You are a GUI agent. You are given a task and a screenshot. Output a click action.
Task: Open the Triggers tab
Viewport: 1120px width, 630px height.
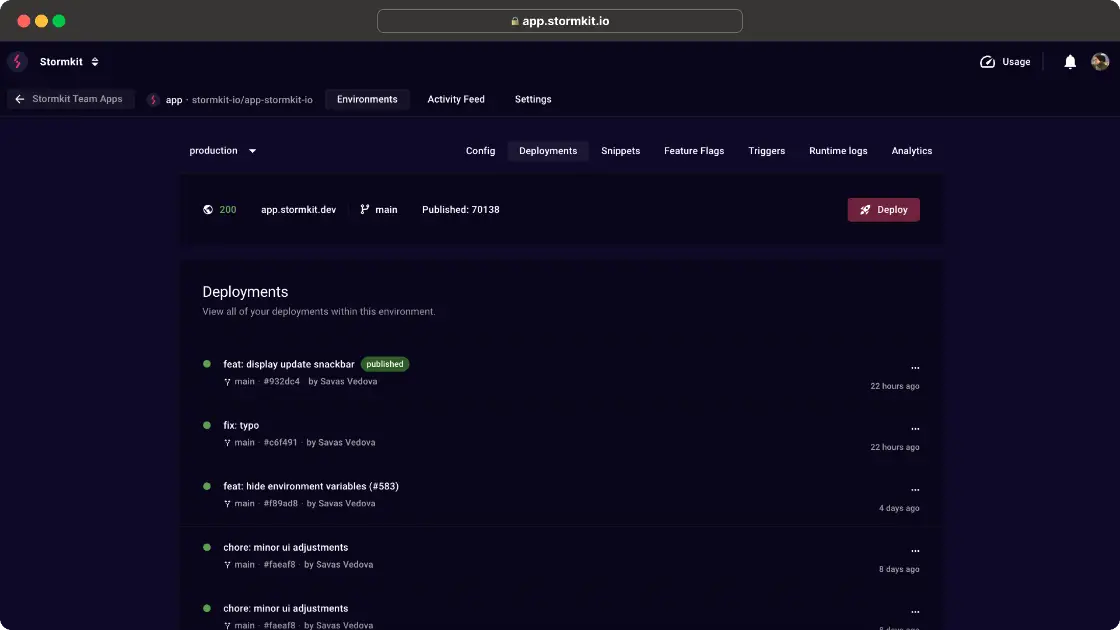click(766, 151)
